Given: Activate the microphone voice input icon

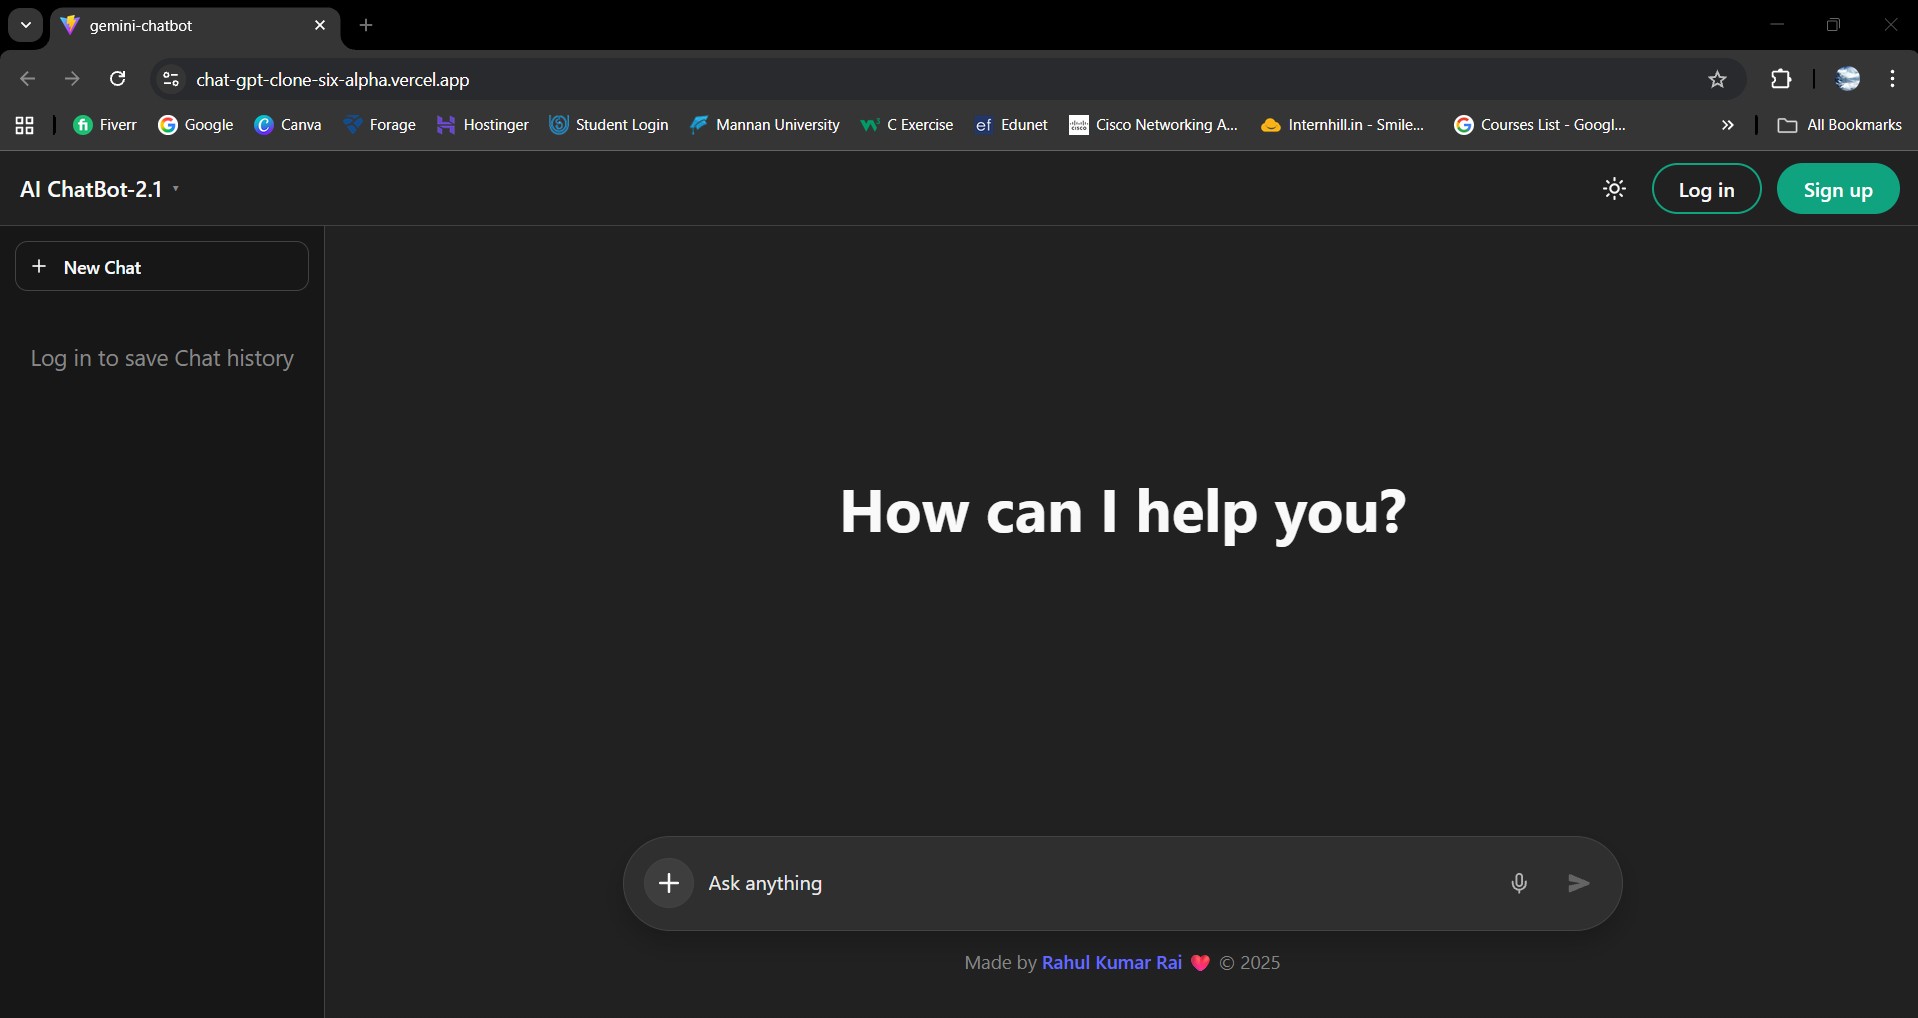Looking at the screenshot, I should coord(1519,883).
